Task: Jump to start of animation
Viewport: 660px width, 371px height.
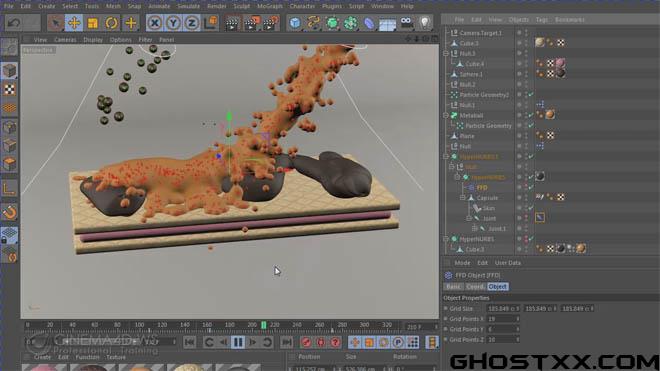Action: point(189,342)
